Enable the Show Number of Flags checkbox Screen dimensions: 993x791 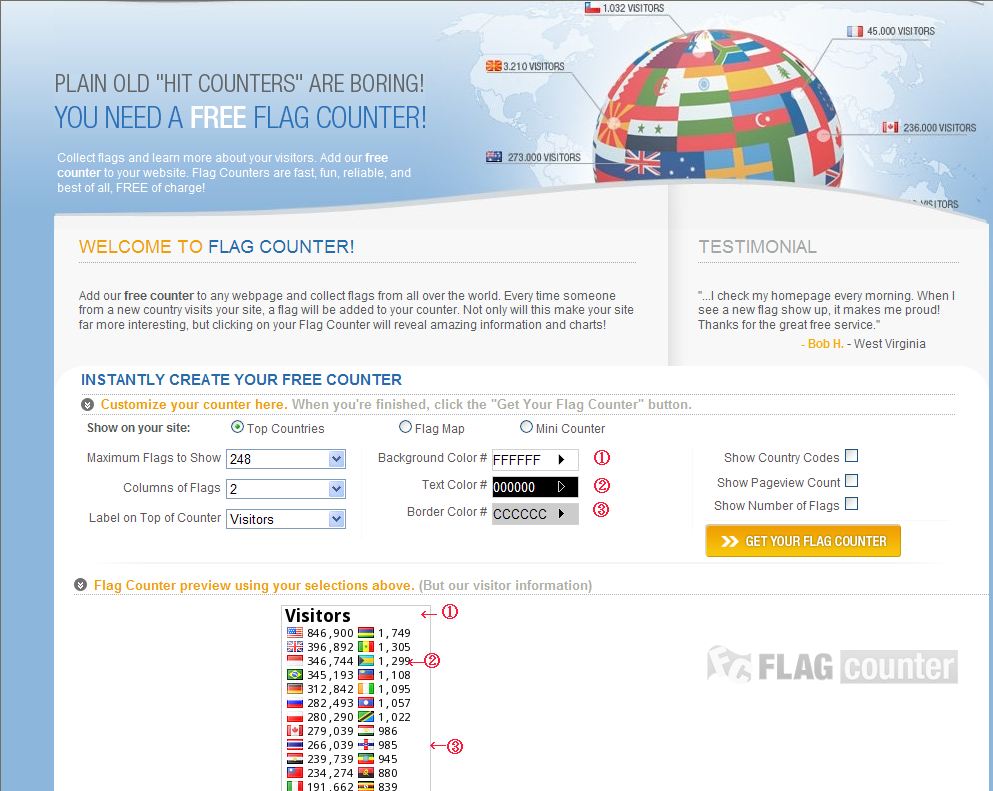click(851, 504)
